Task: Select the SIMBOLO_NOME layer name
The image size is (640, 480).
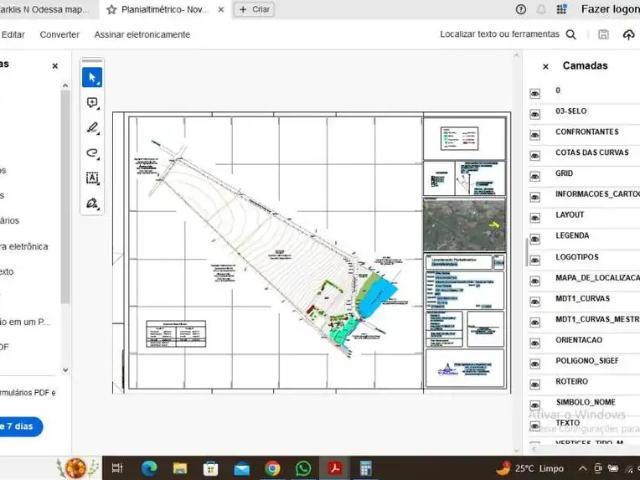Action: click(586, 402)
